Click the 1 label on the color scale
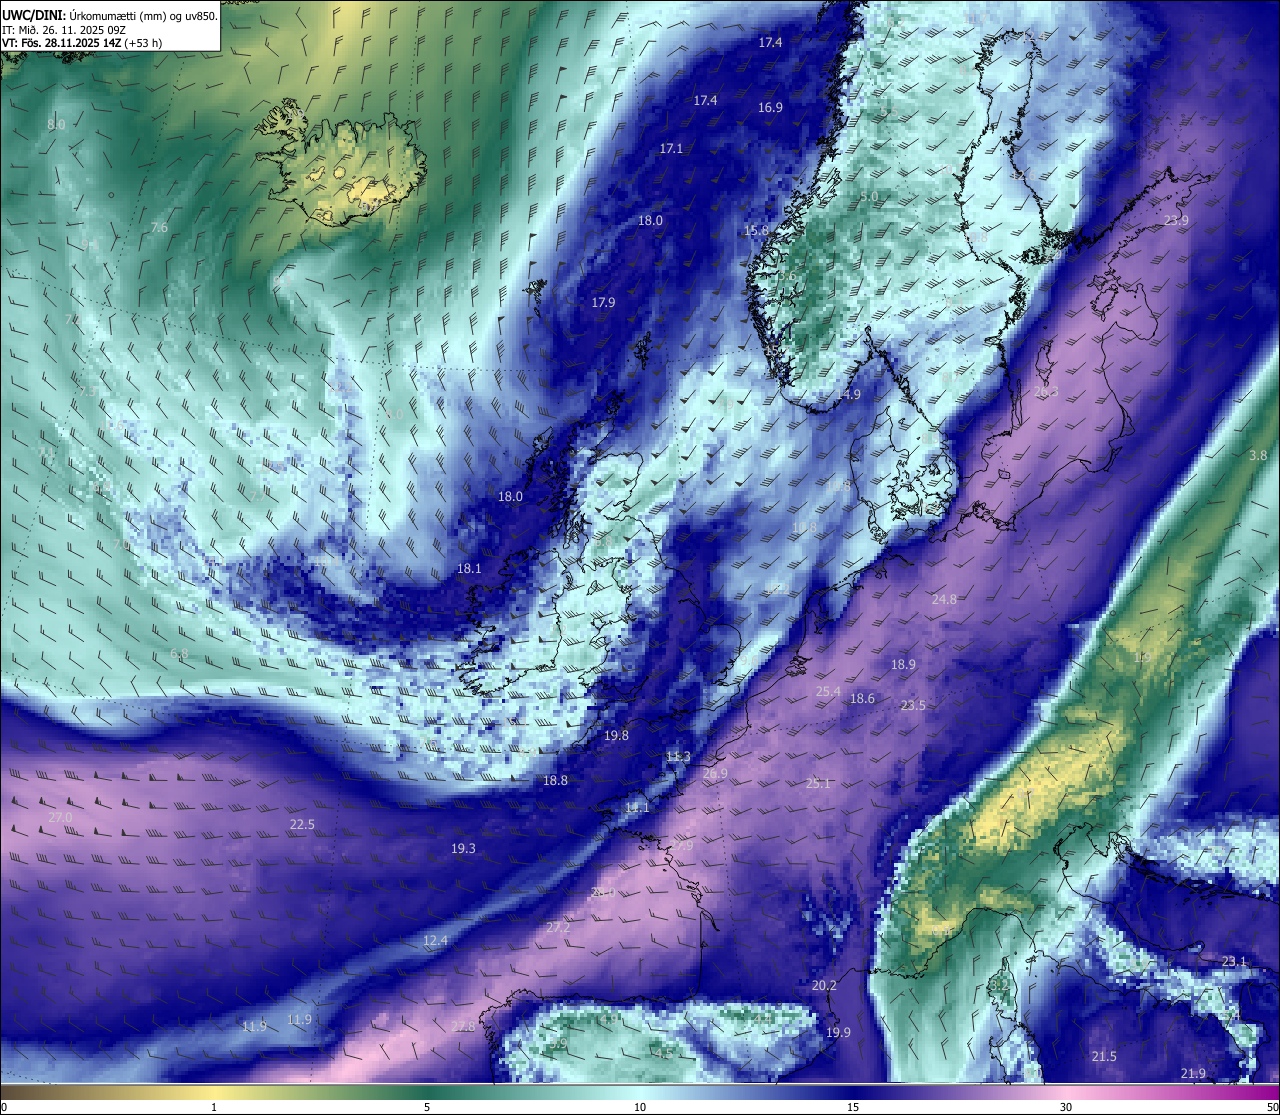This screenshot has width=1280, height=1115. click(x=214, y=1106)
